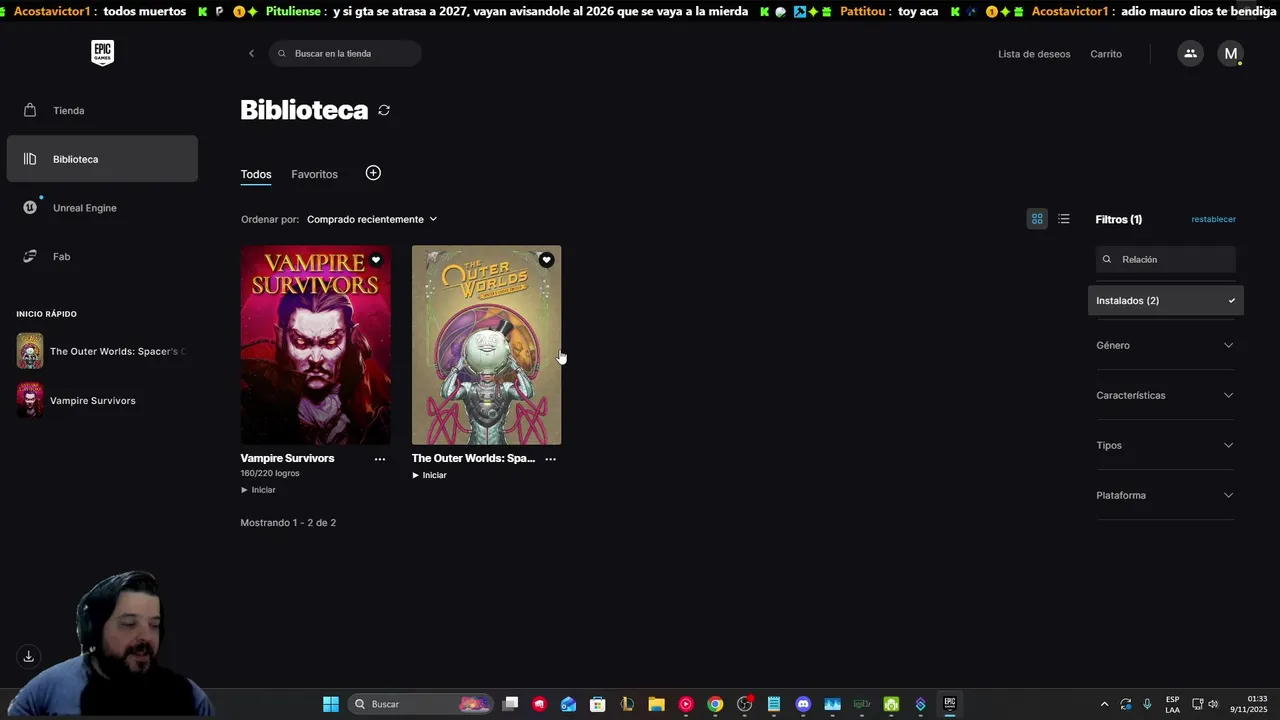Click the 160/220 logros text
The image size is (1280, 720).
(x=270, y=473)
